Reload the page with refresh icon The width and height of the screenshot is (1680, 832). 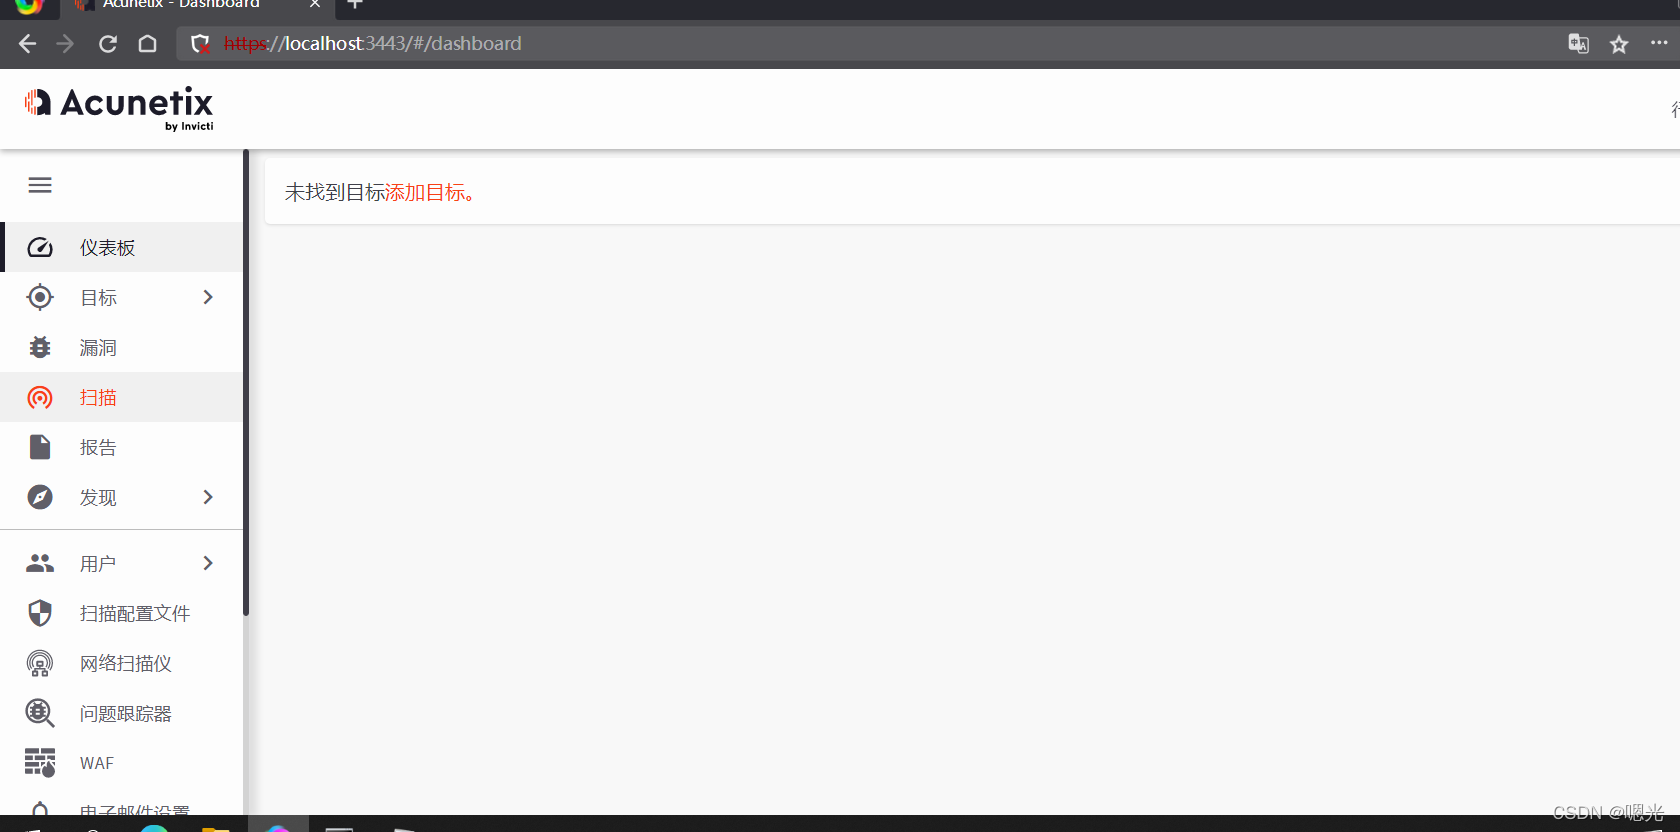point(108,43)
